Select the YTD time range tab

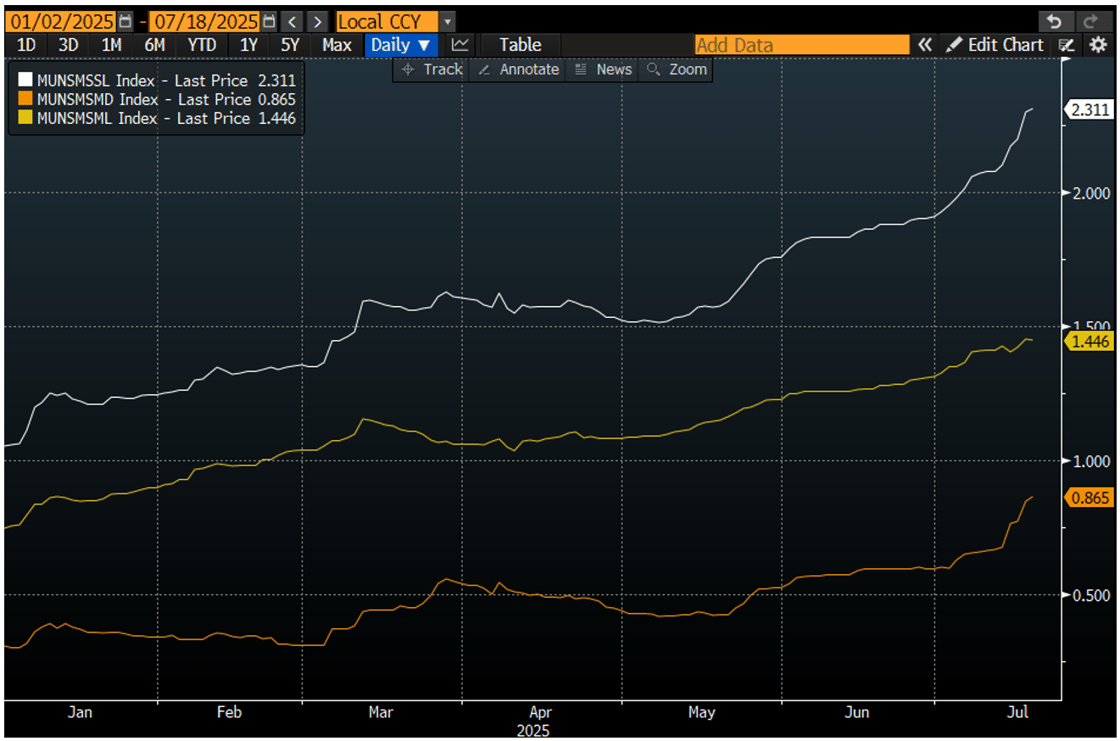pyautogui.click(x=202, y=45)
